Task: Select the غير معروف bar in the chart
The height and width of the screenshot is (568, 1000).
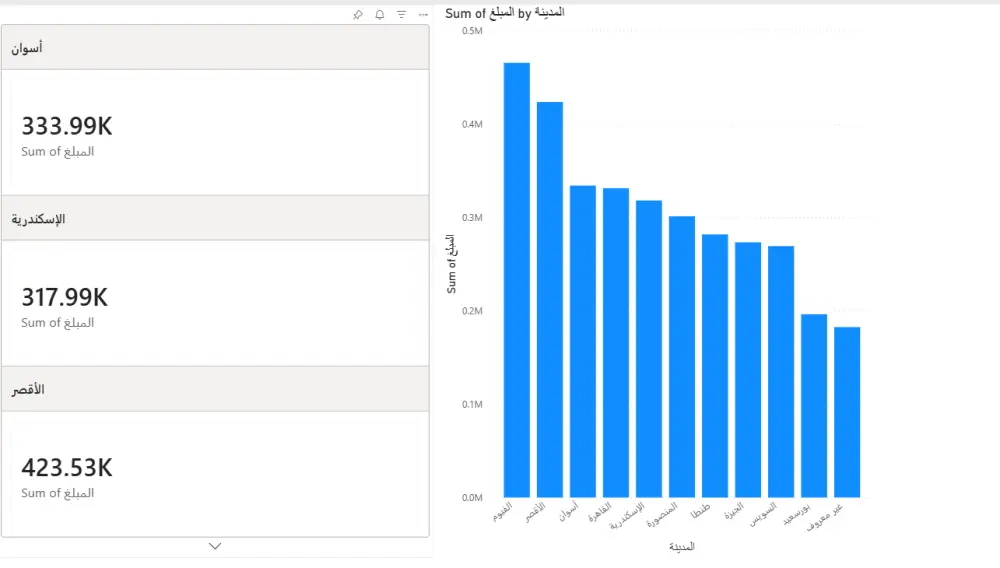Action: tap(847, 412)
